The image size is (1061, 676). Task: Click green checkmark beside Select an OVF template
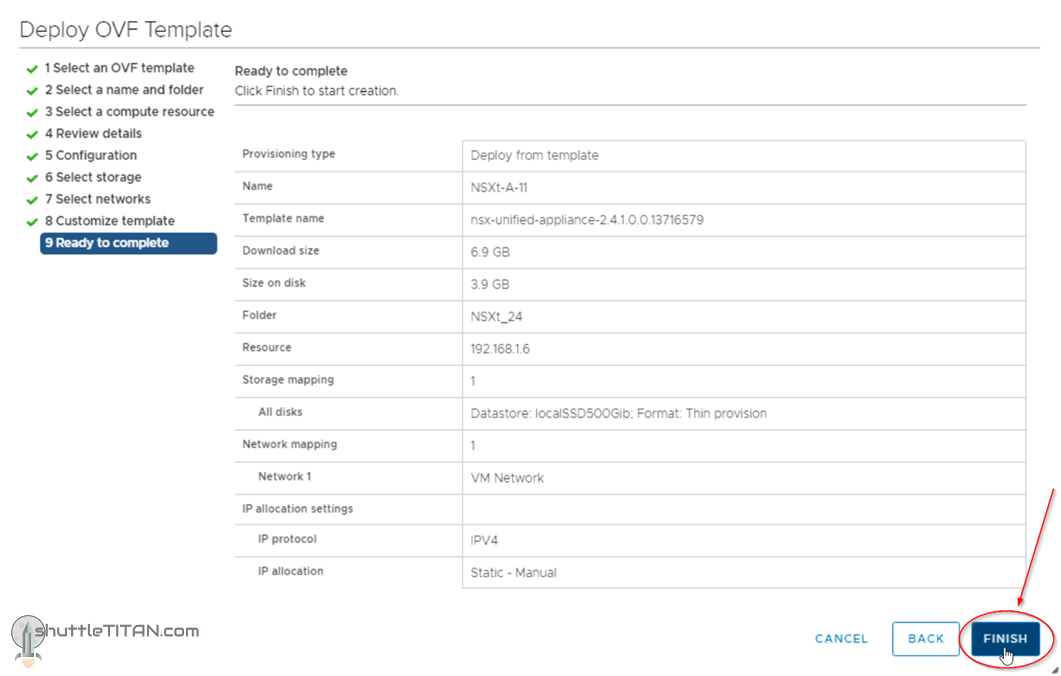(x=32, y=69)
